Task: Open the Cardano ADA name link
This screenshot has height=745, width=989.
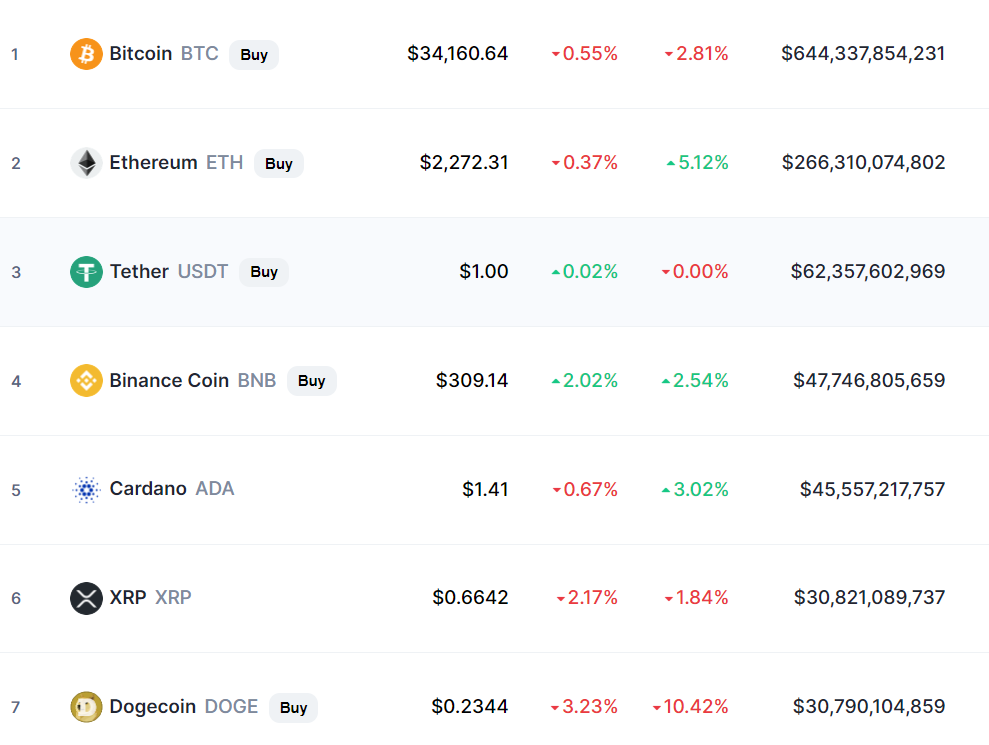Action: (172, 489)
